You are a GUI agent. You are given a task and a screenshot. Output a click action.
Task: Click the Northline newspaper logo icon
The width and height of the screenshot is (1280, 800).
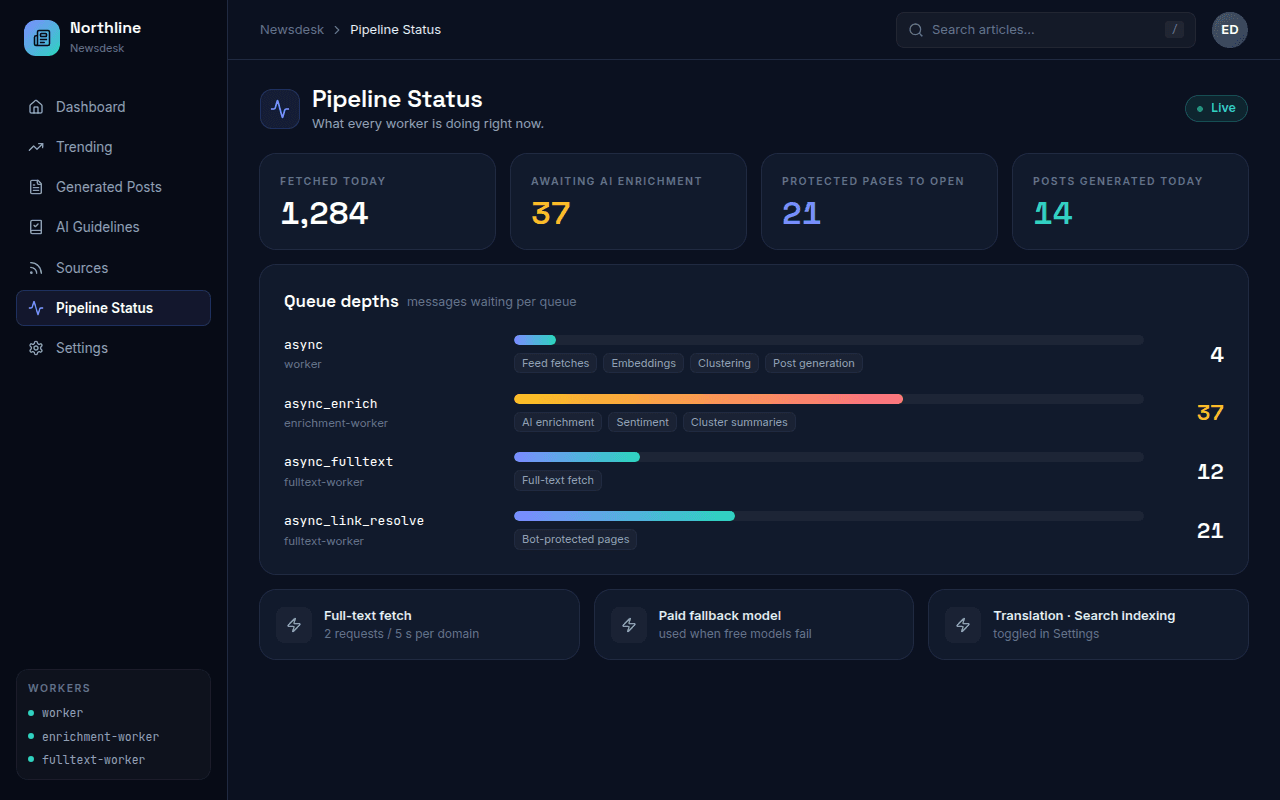[x=42, y=38]
